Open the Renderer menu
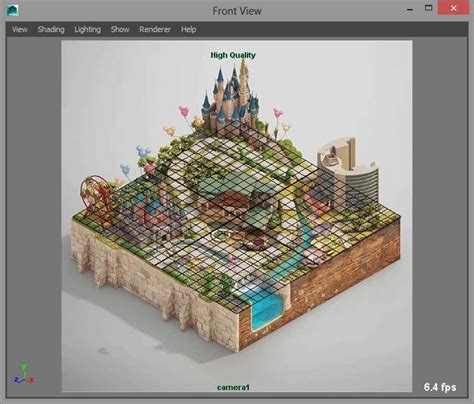 (x=155, y=29)
